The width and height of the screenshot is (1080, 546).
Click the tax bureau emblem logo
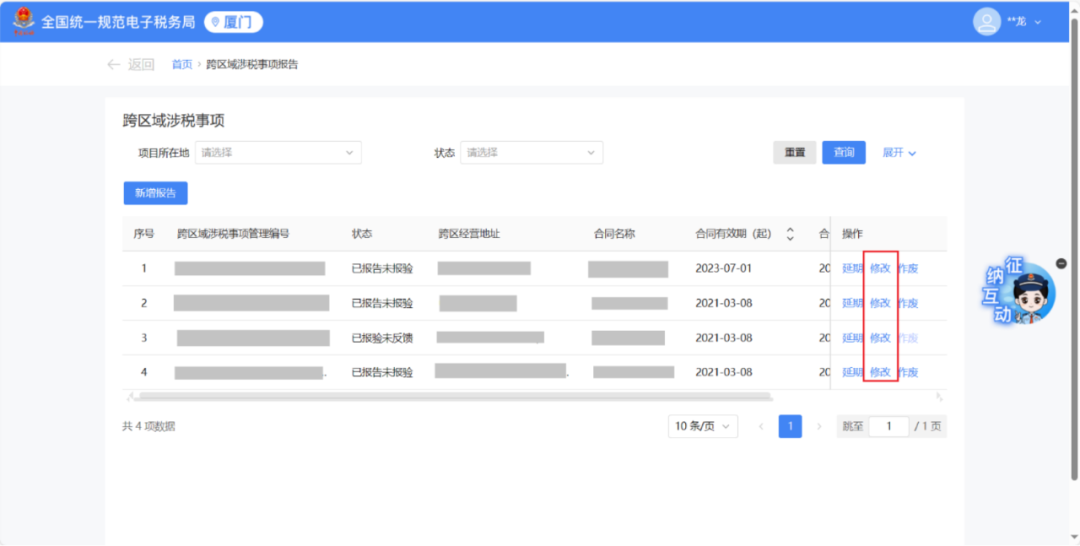point(23,21)
